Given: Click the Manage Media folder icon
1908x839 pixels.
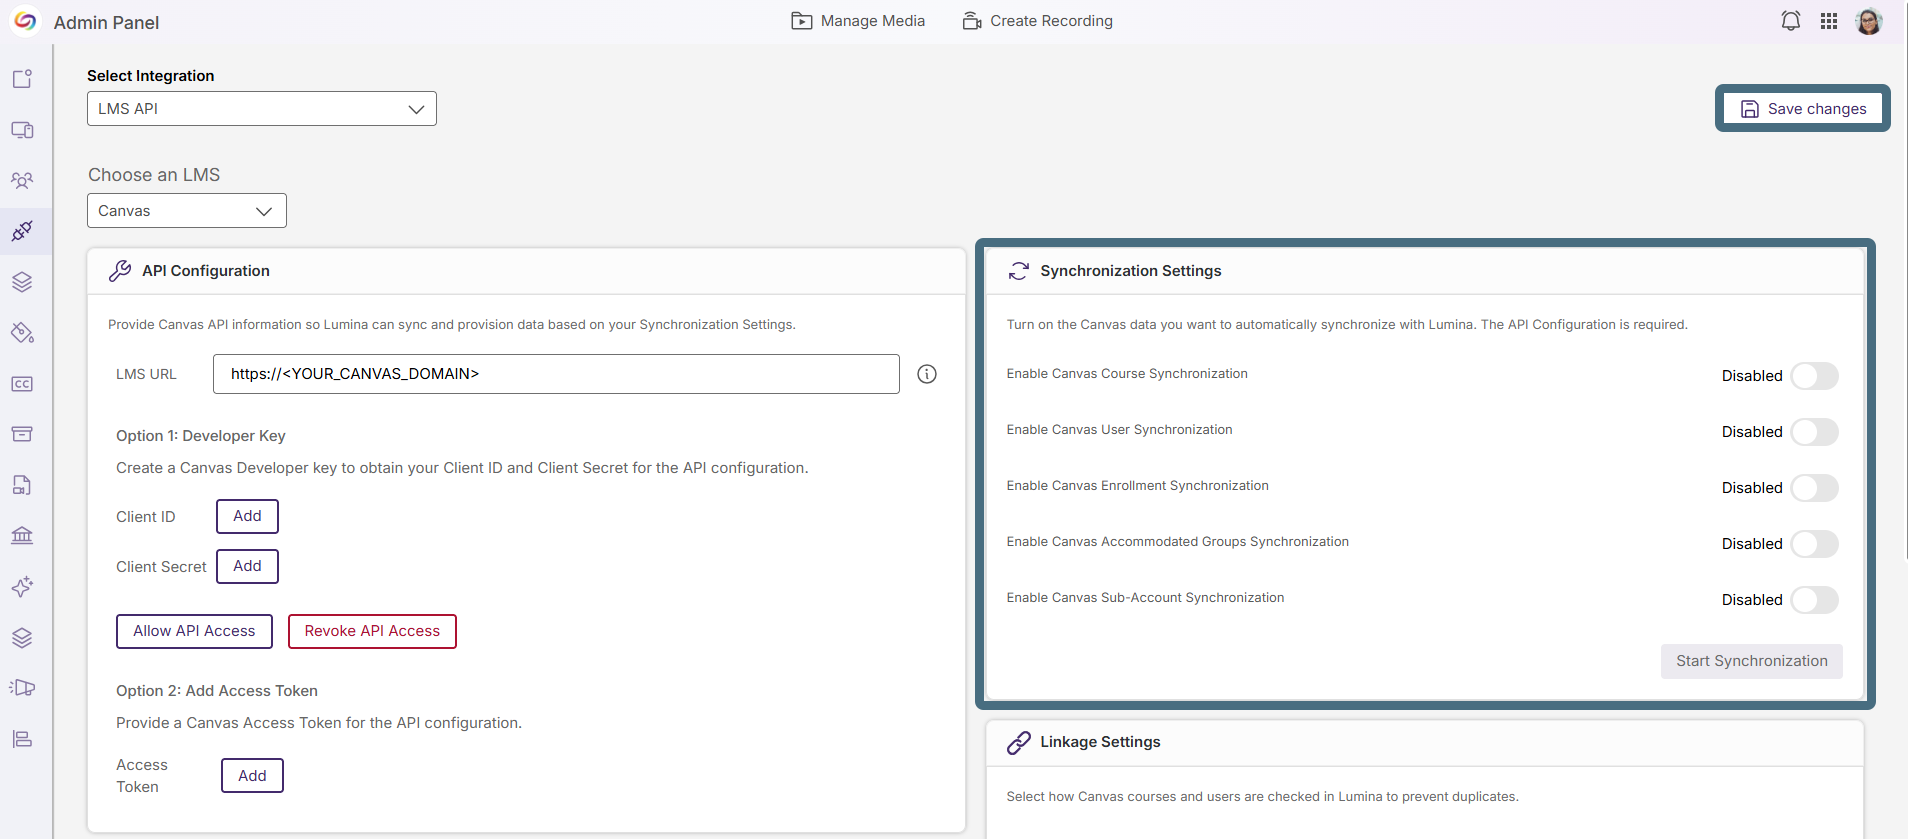Looking at the screenshot, I should (x=801, y=21).
